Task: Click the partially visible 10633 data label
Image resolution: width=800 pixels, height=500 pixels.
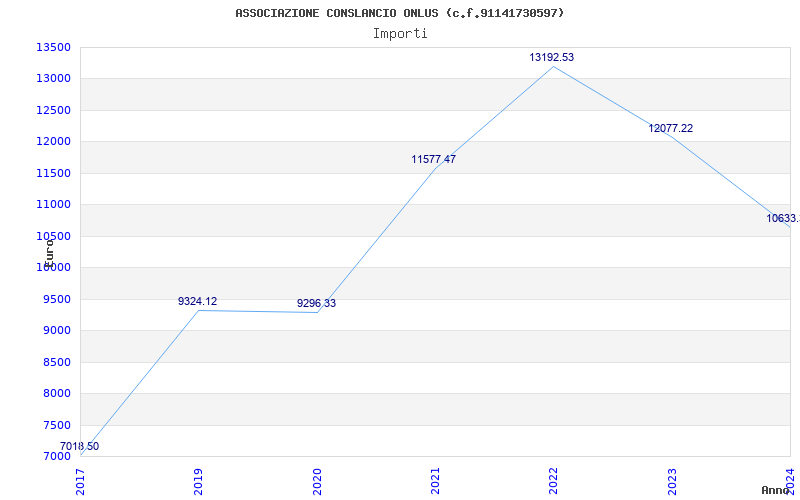Action: (x=783, y=218)
